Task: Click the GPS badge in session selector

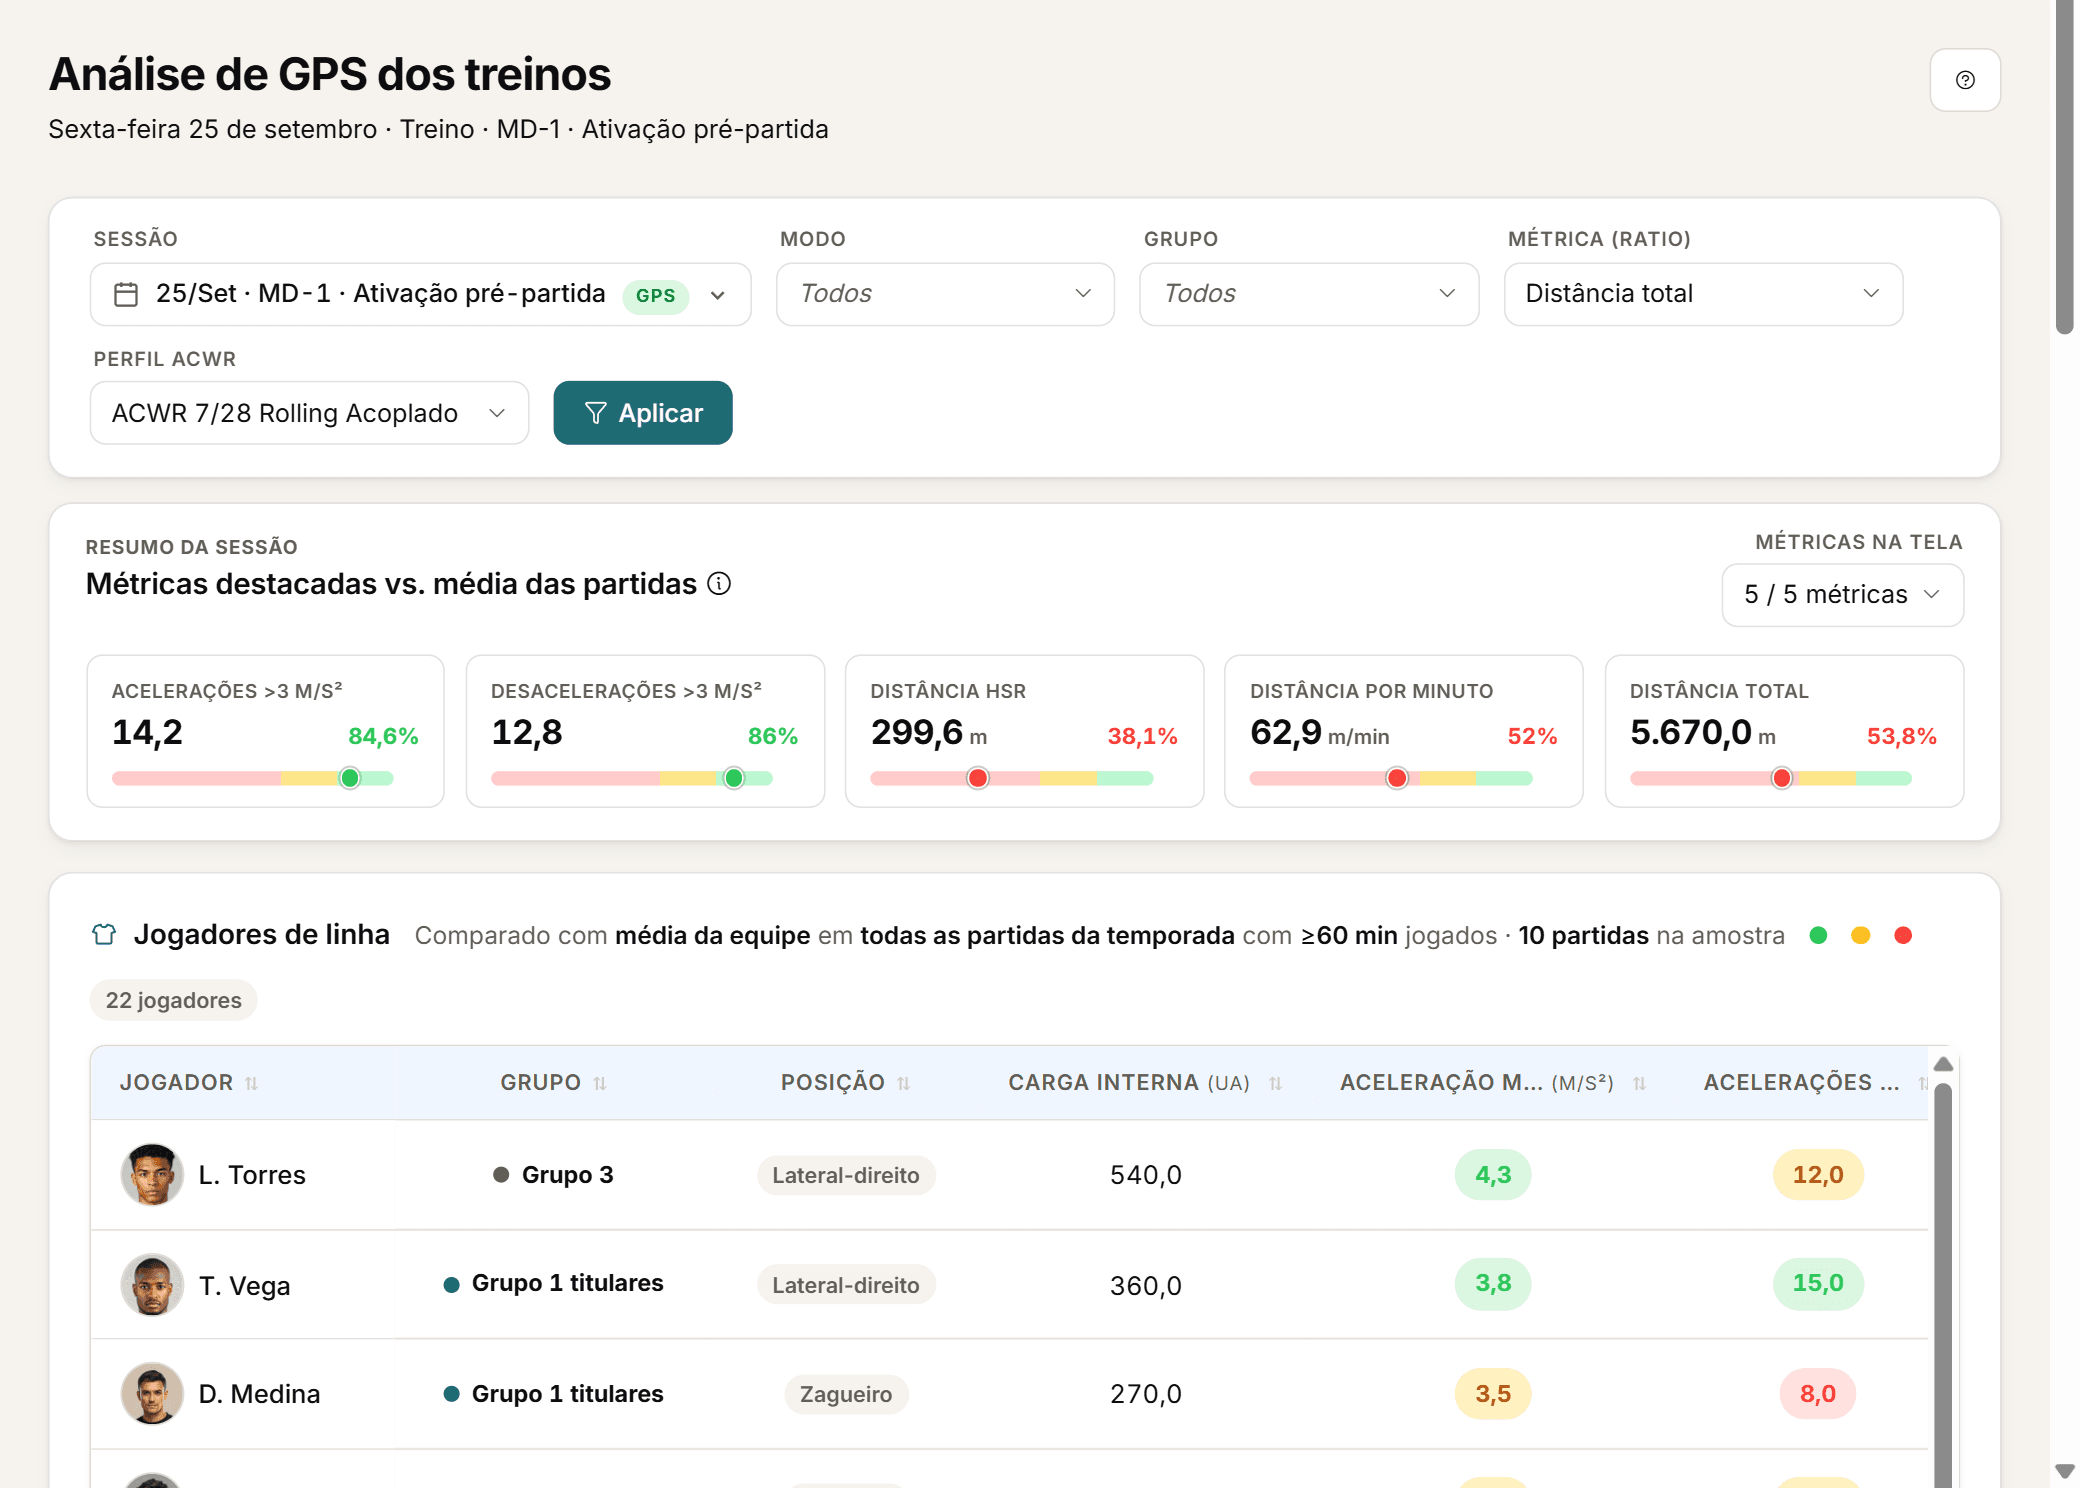Action: pyautogui.click(x=656, y=296)
